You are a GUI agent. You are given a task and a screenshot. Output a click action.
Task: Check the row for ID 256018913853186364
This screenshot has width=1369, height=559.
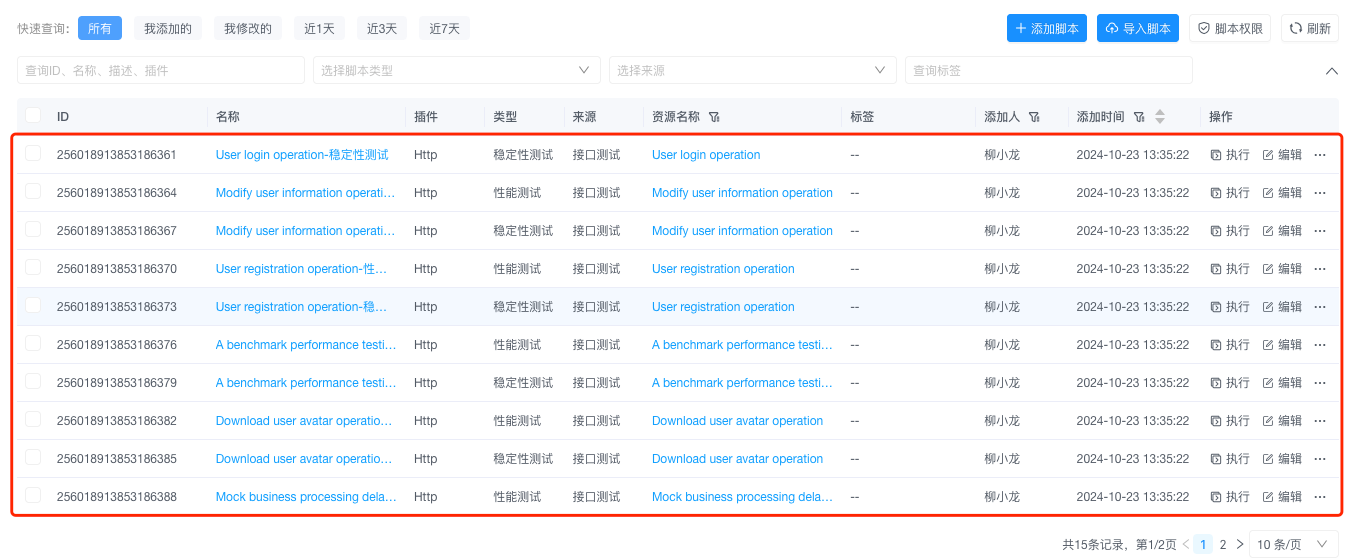coord(33,191)
